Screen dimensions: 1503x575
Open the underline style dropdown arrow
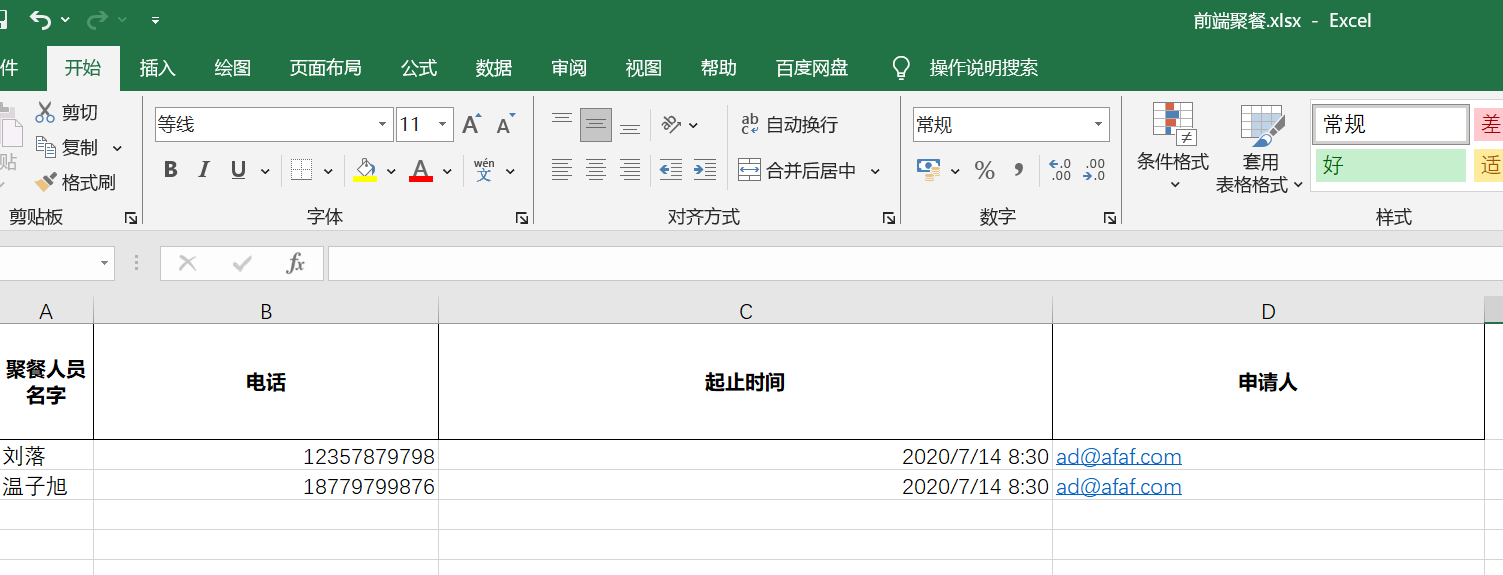click(x=265, y=171)
